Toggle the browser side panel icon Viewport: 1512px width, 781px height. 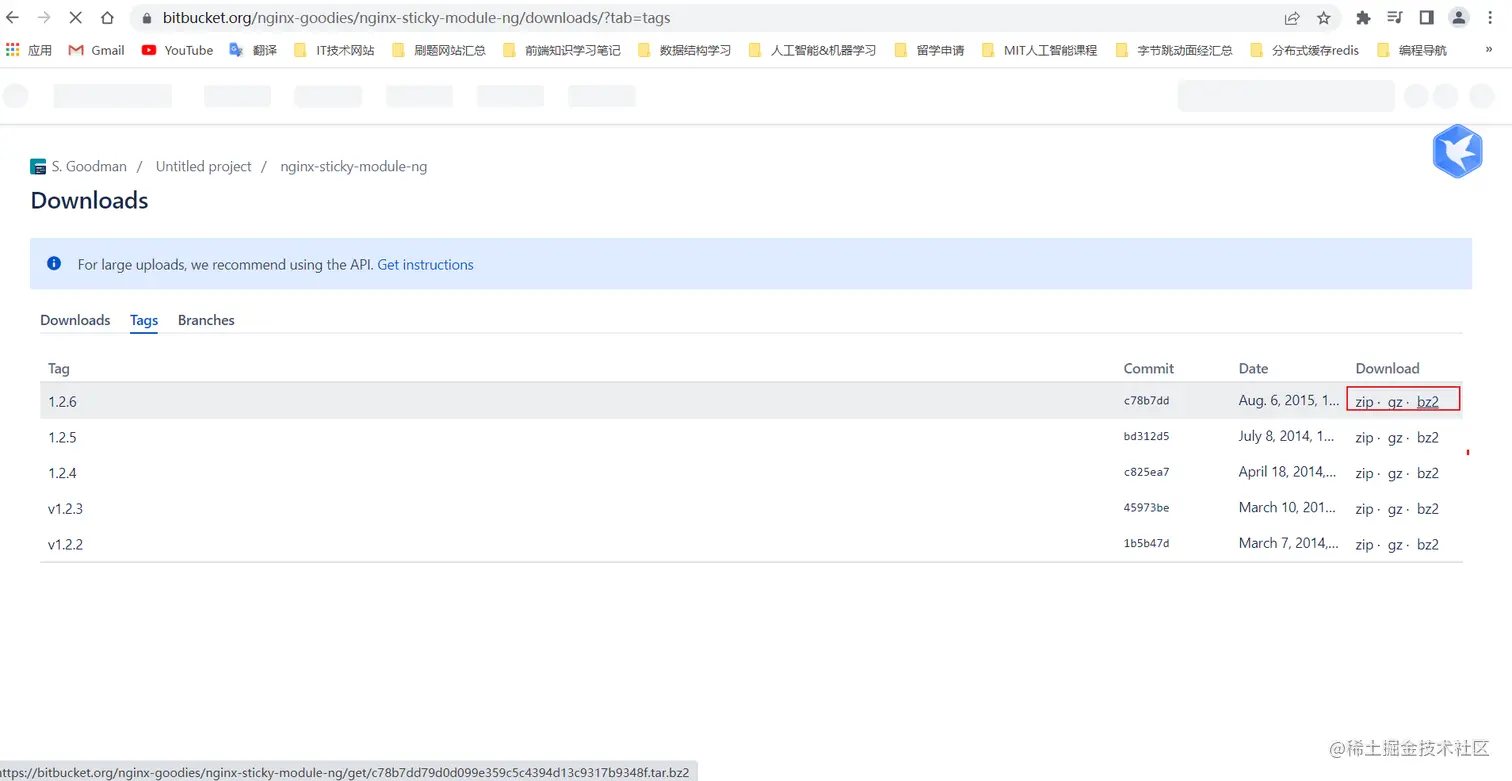1427,18
